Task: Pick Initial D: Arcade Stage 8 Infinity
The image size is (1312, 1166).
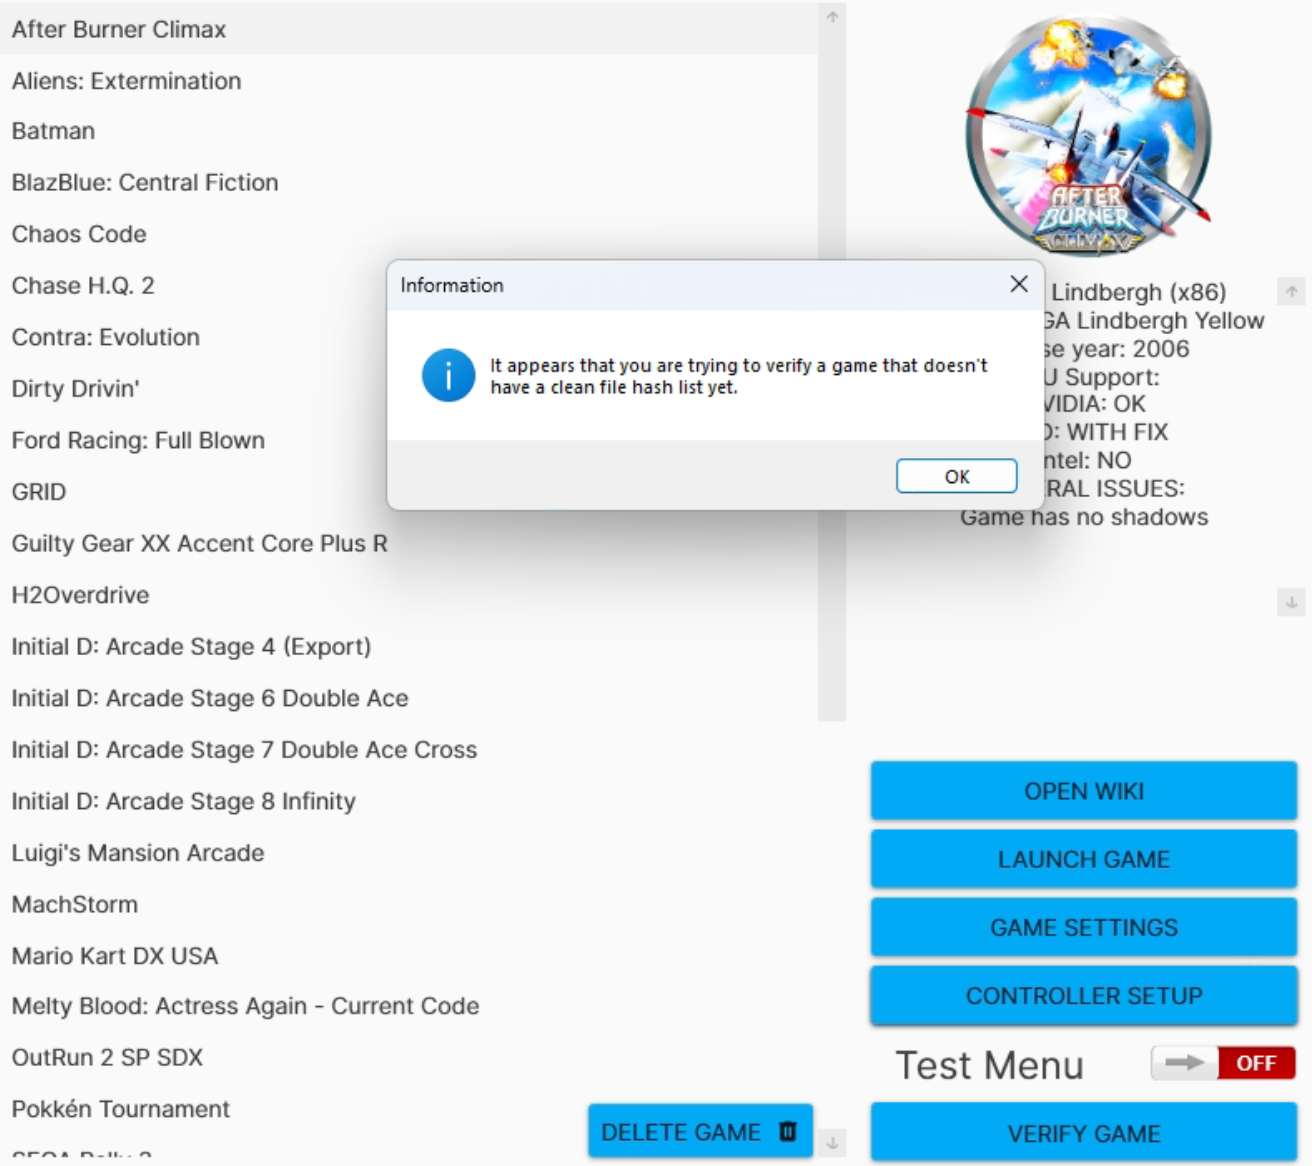Action: [x=184, y=801]
